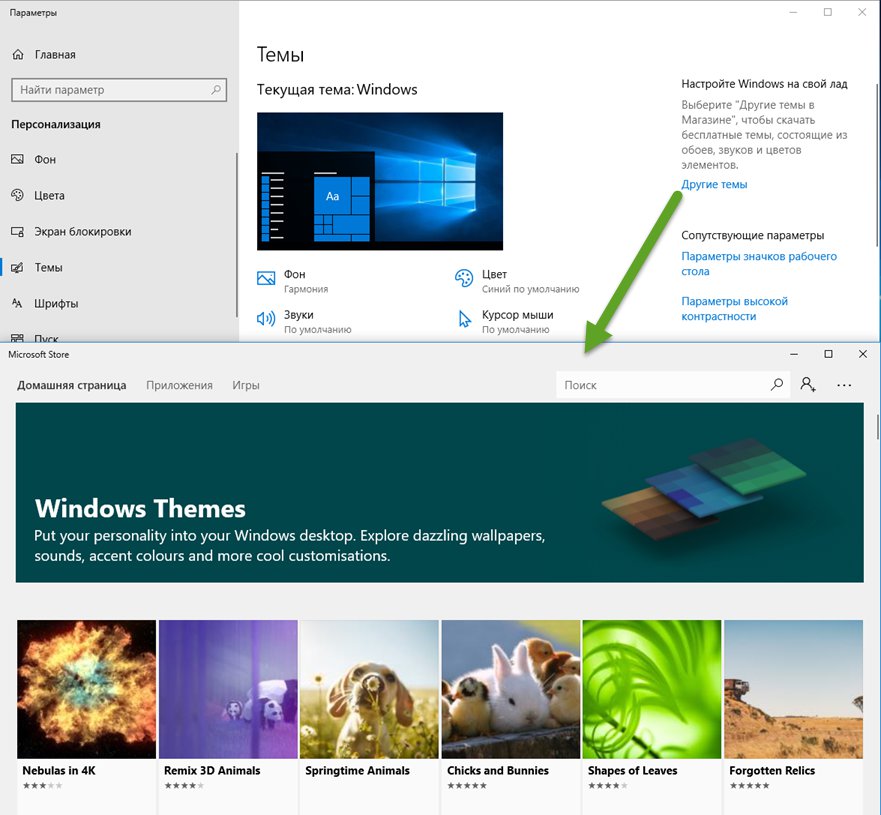Image resolution: width=881 pixels, height=815 pixels.
Task: Click the current Windows theme preview image
Action: (380, 181)
